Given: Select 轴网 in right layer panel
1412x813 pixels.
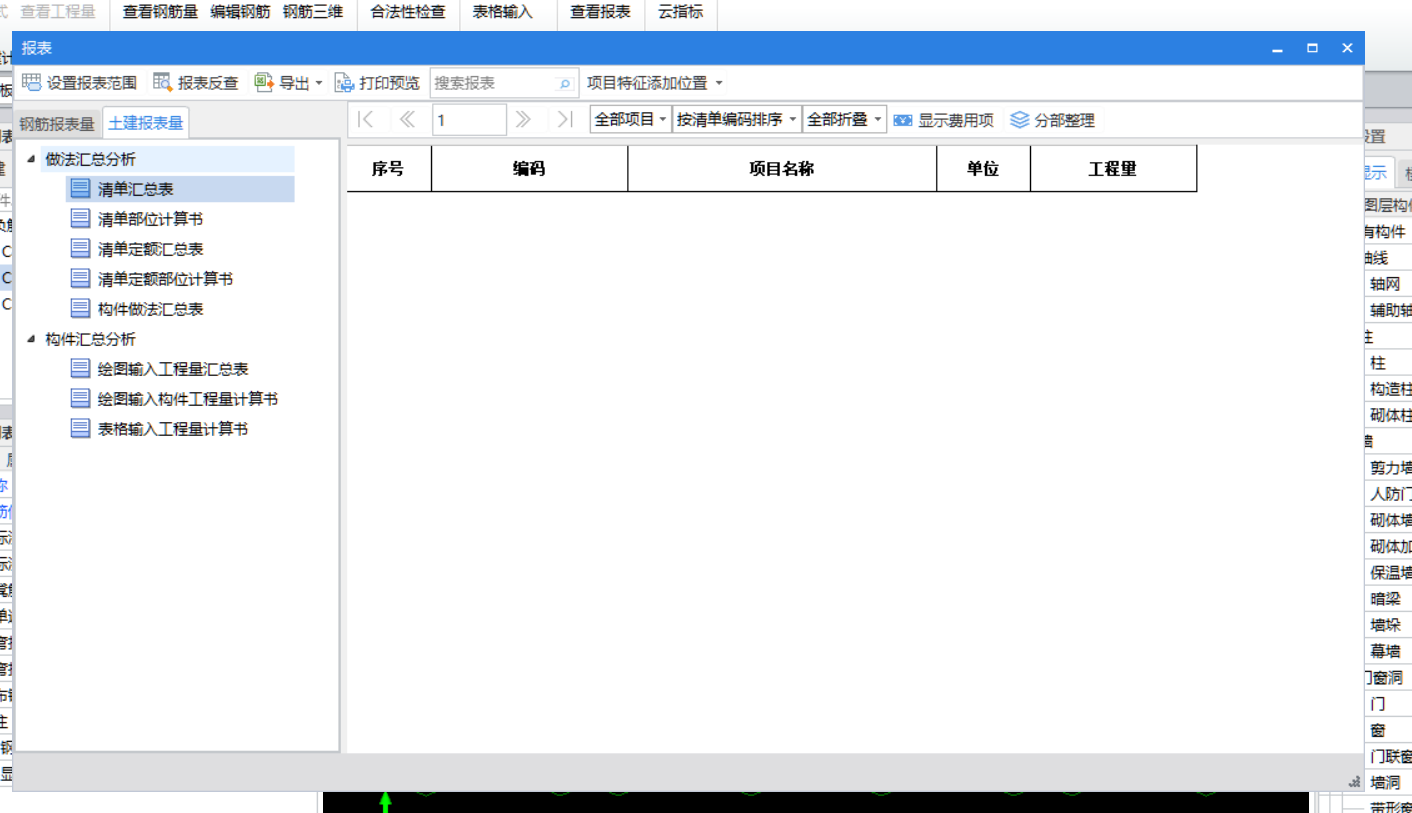Looking at the screenshot, I should click(x=1386, y=284).
